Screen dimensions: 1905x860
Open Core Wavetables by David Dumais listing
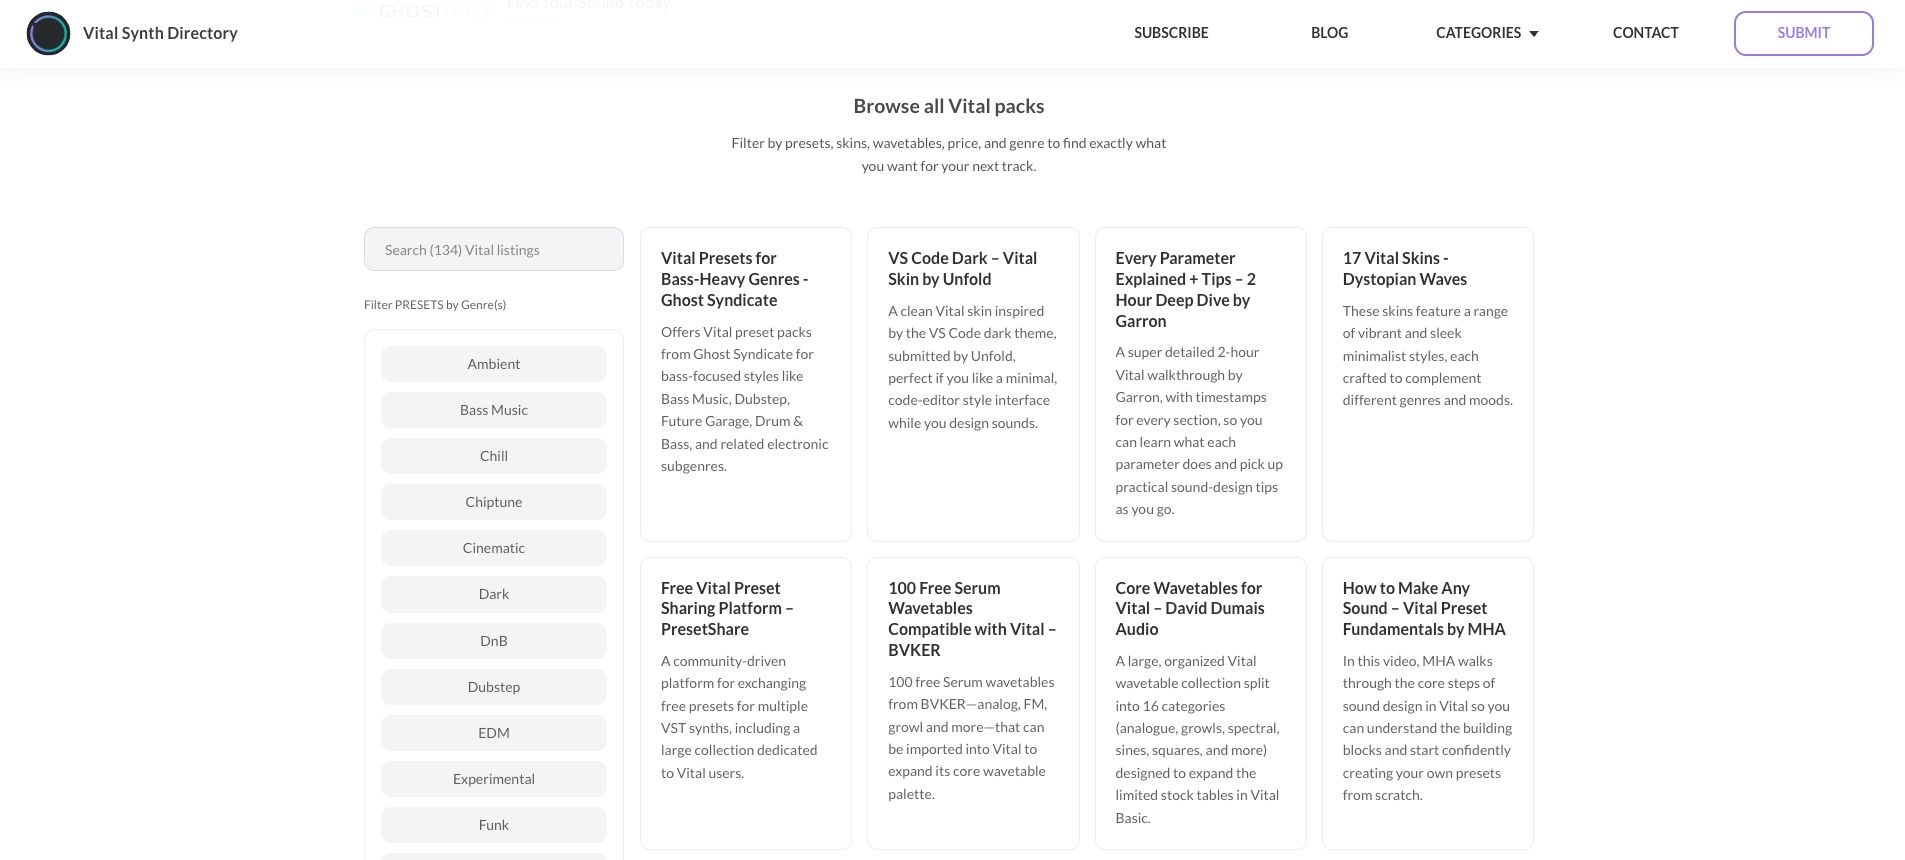point(1189,608)
